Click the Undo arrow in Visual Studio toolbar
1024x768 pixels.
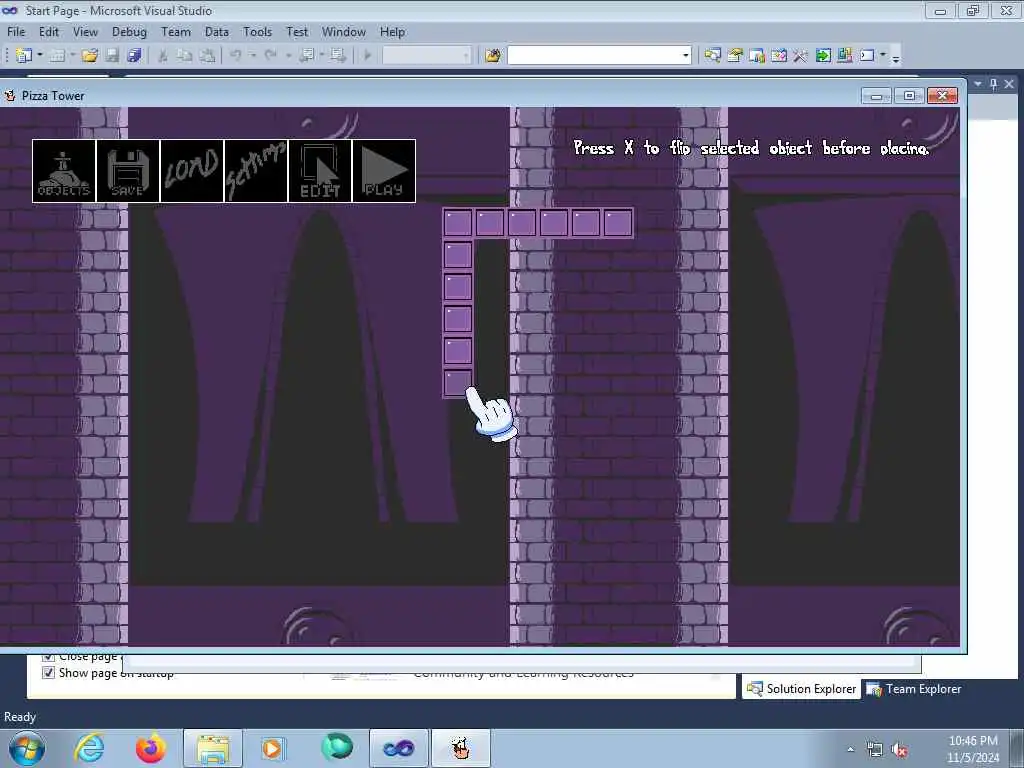236,56
